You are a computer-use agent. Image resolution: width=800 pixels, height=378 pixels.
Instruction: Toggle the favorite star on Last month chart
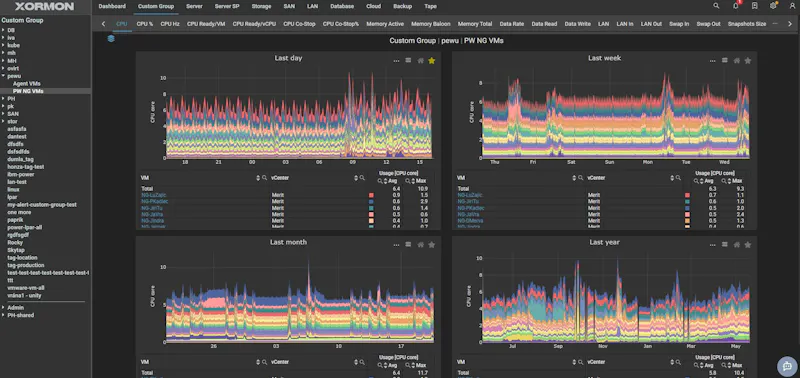[432, 244]
